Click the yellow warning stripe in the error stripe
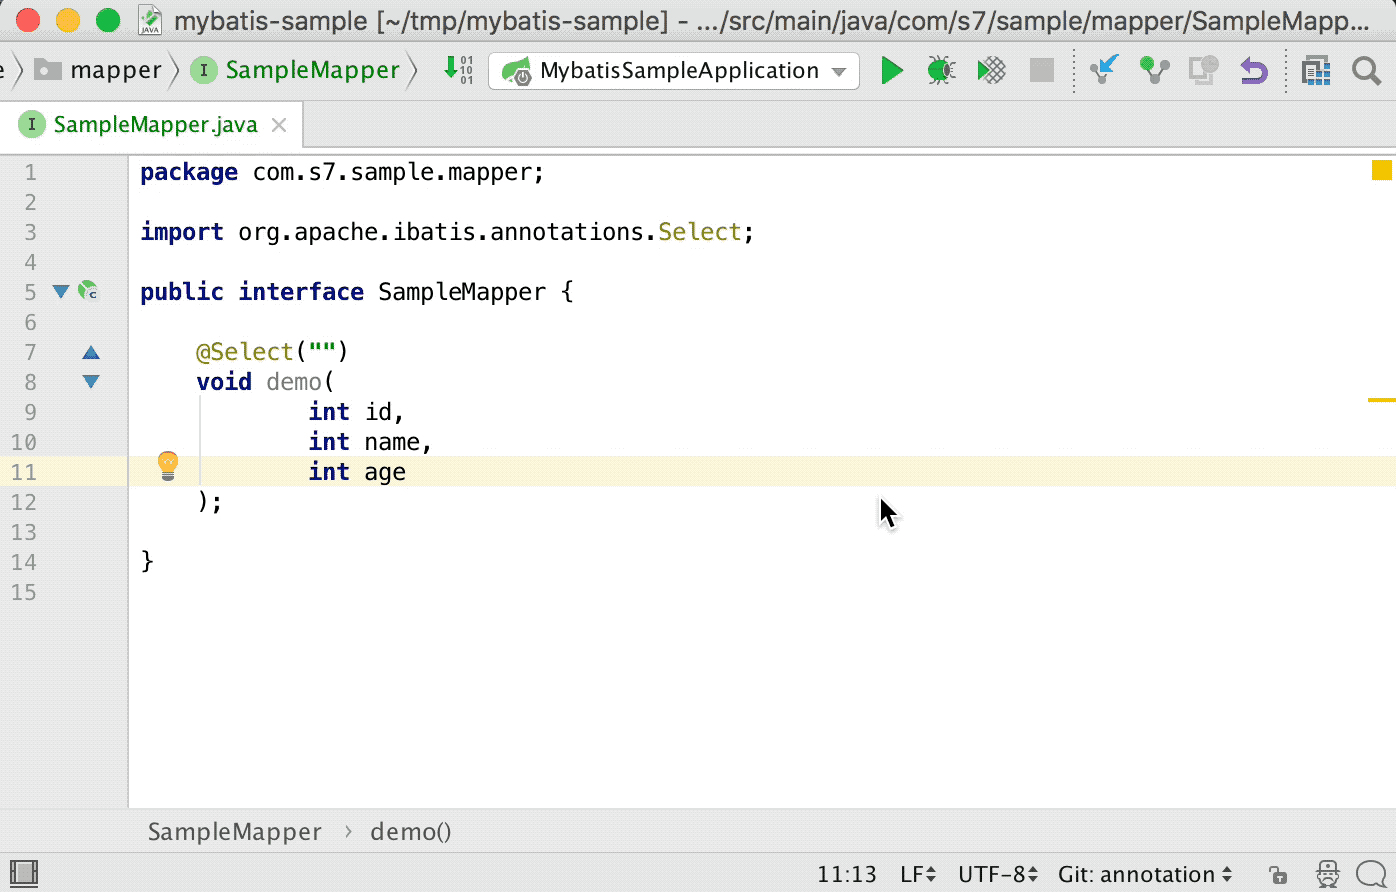Image resolution: width=1396 pixels, height=892 pixels. pyautogui.click(x=1381, y=400)
